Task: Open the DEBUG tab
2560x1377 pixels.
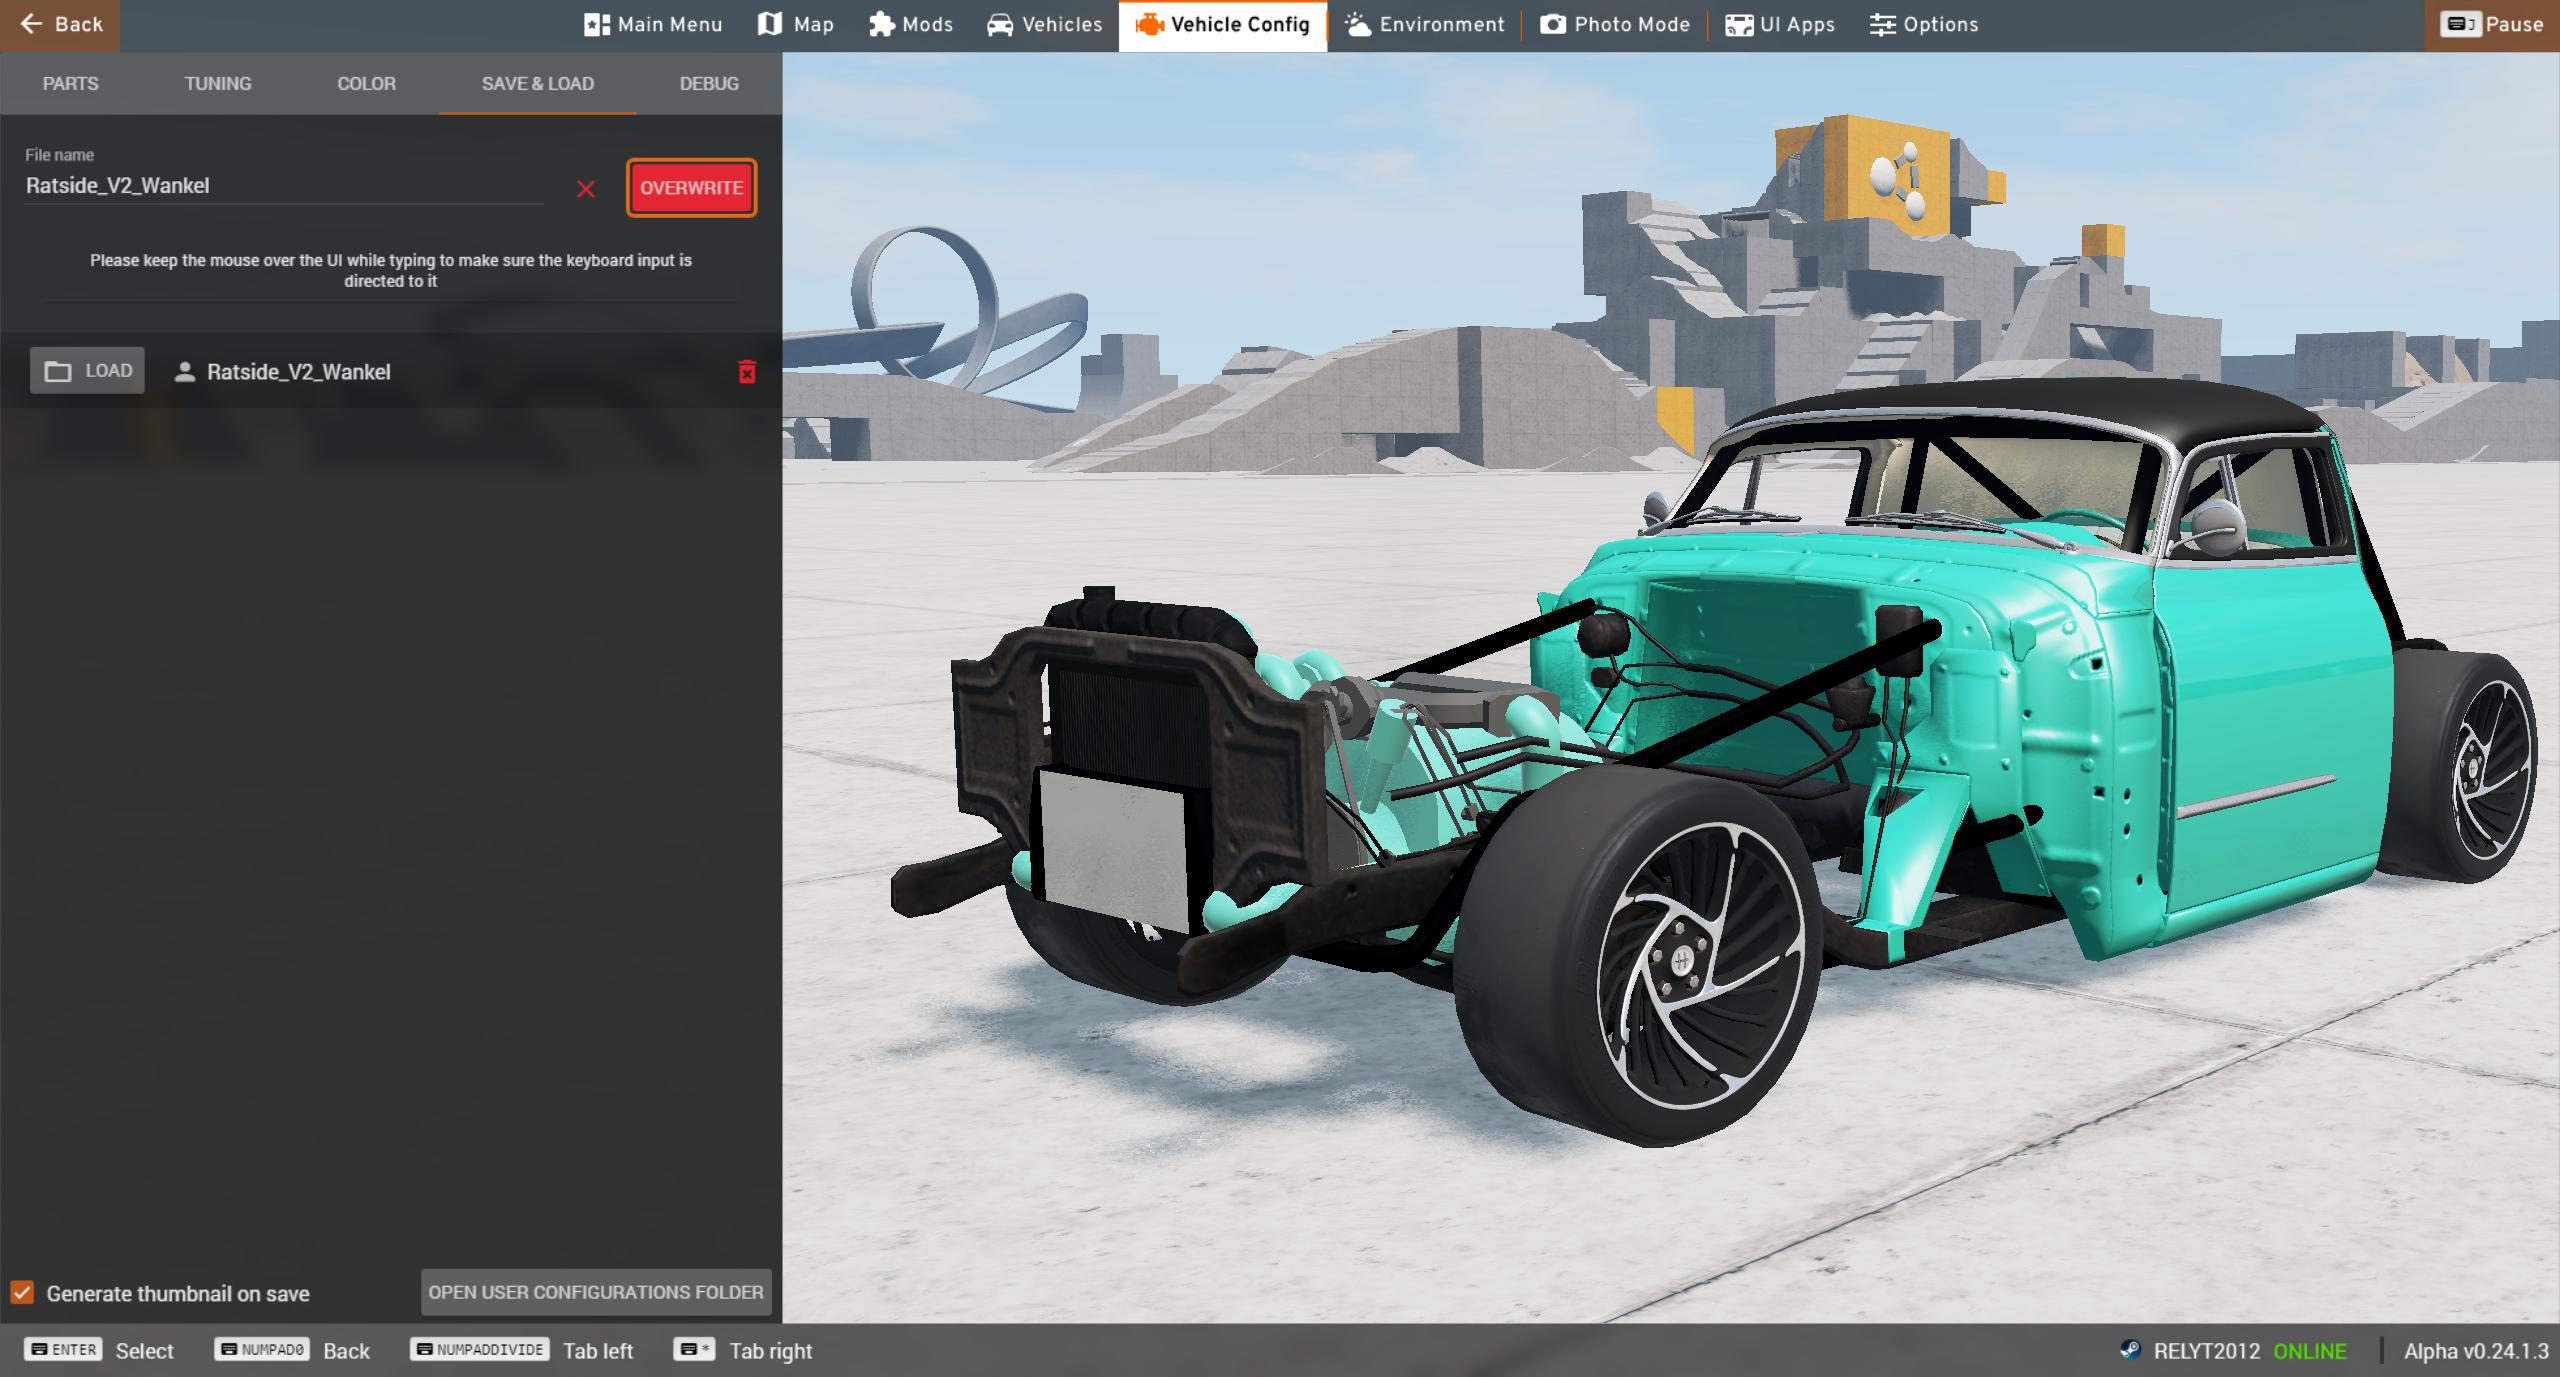Action: point(709,84)
